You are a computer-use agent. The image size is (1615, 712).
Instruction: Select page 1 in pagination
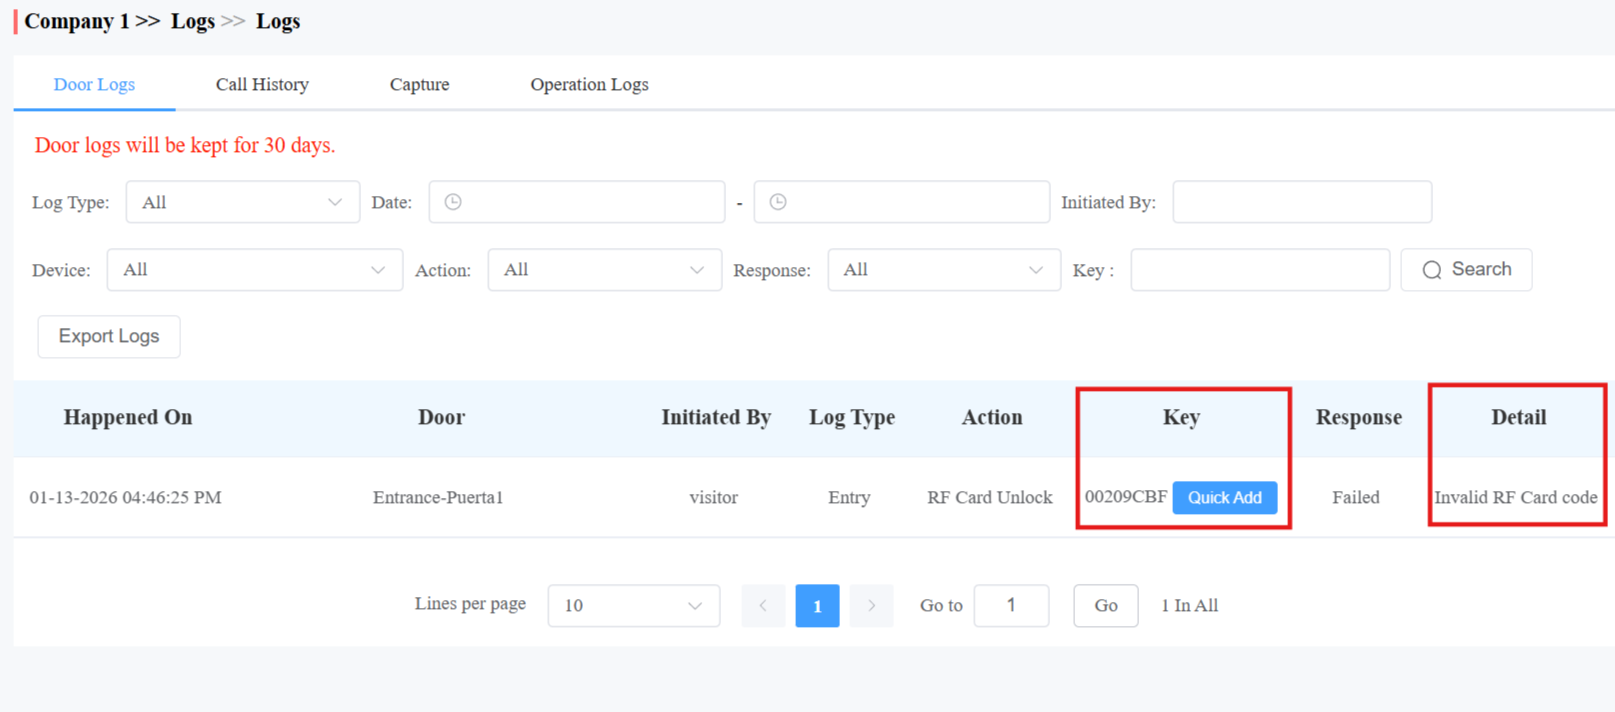click(x=817, y=606)
